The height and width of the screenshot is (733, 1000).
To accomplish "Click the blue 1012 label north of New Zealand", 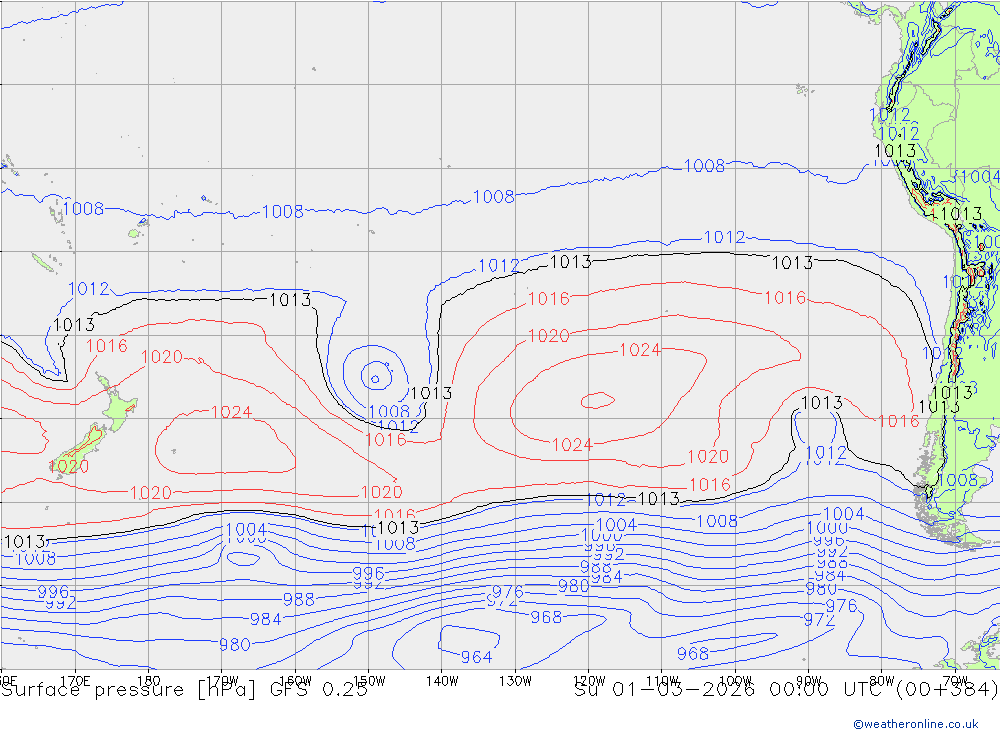I will pyautogui.click(x=89, y=289).
